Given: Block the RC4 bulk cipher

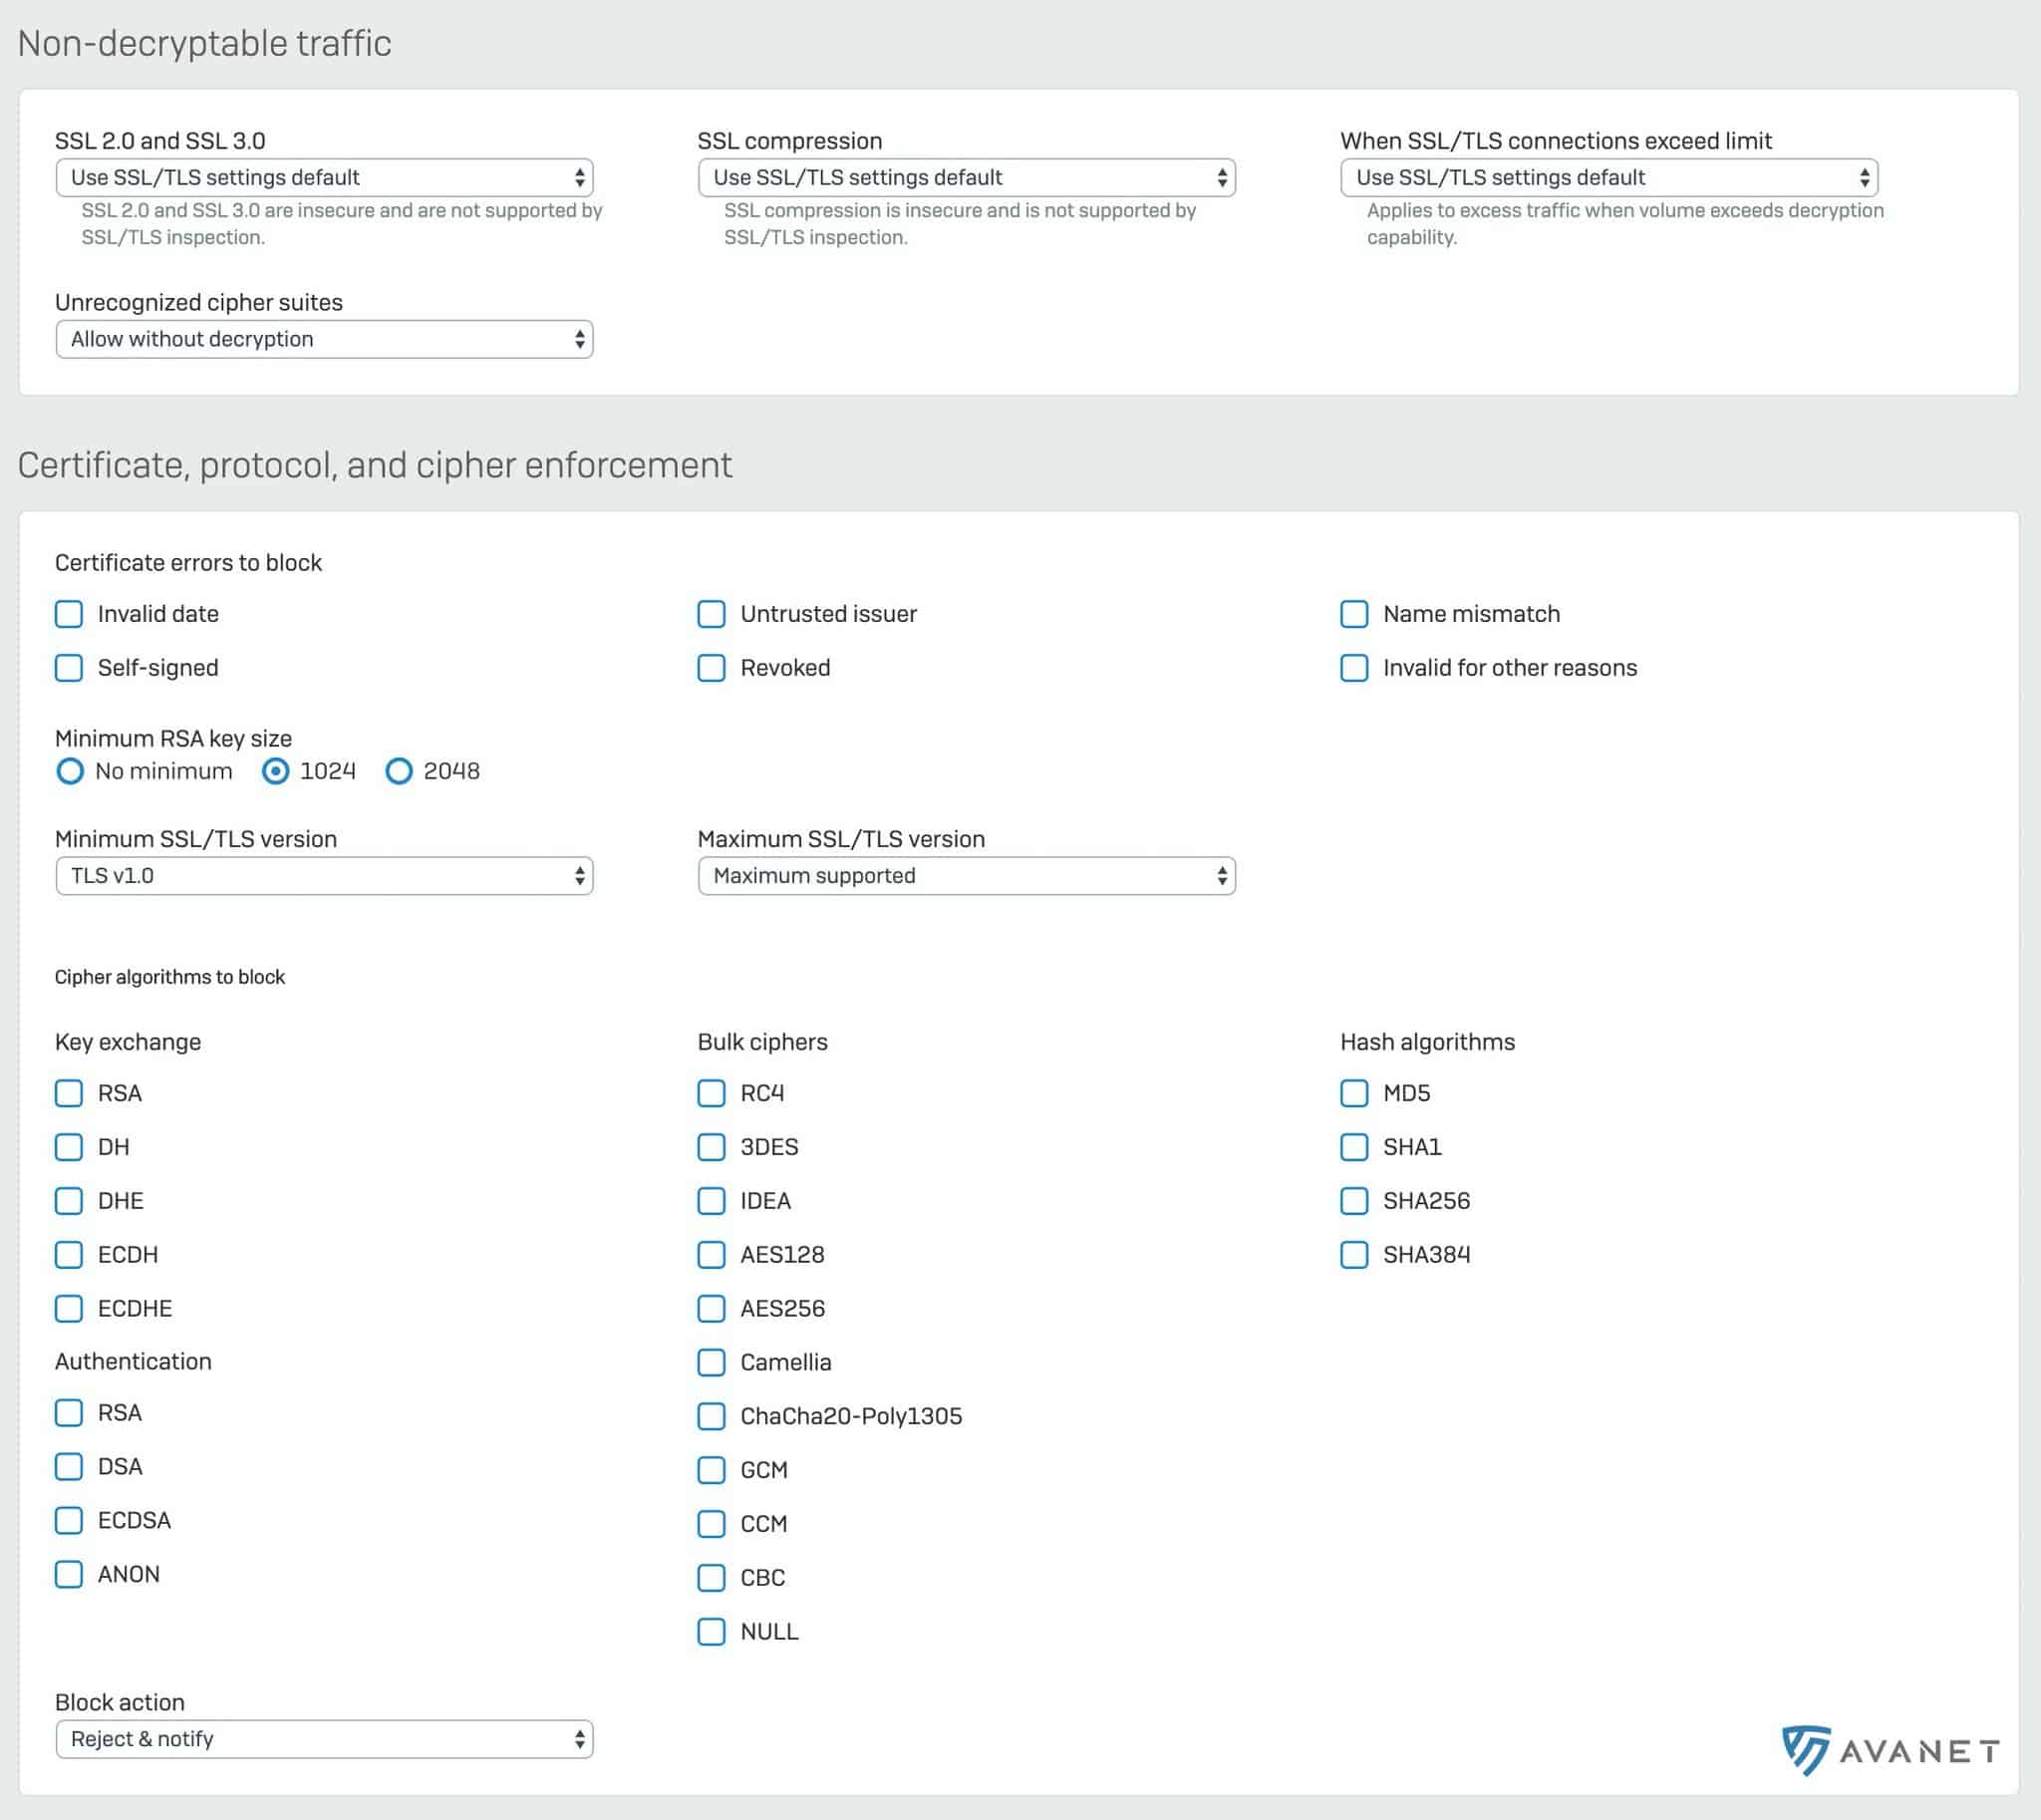Looking at the screenshot, I should (x=711, y=1093).
